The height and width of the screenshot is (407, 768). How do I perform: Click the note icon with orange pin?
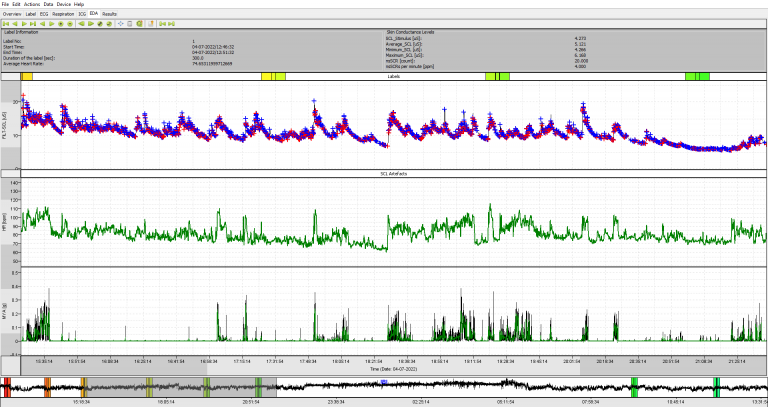[x=151, y=24]
